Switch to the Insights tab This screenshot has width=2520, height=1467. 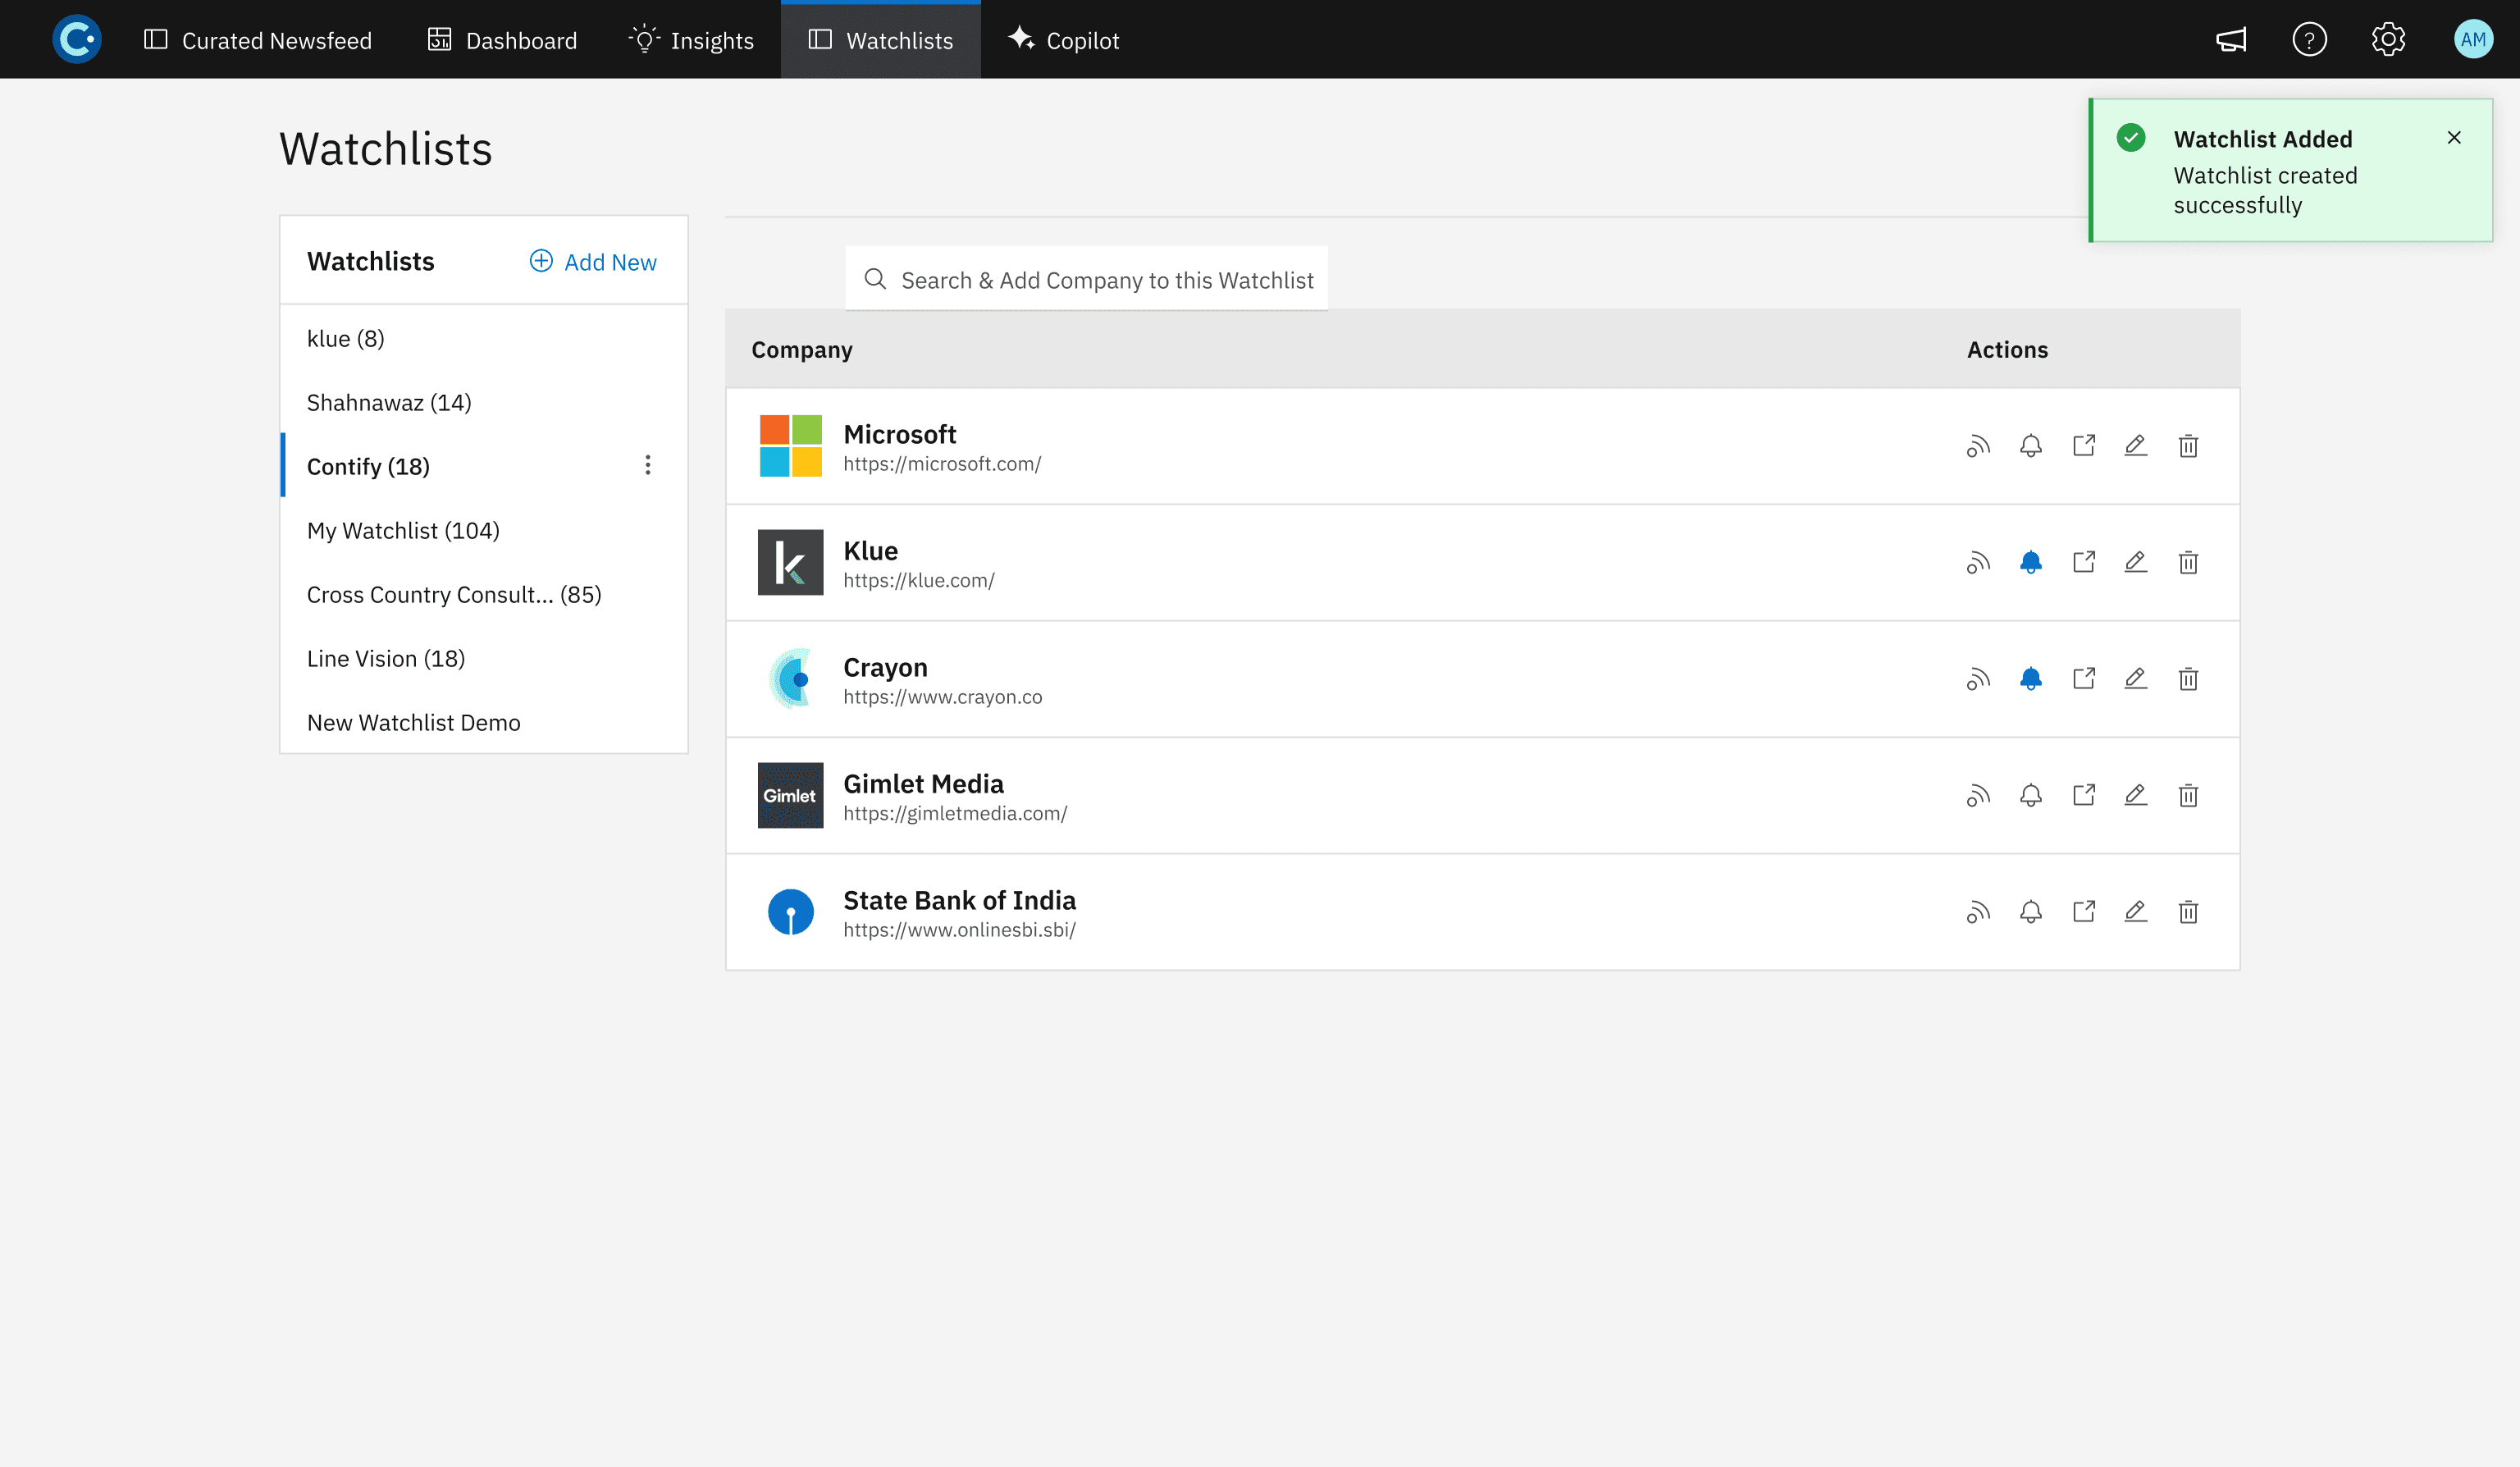pos(691,40)
